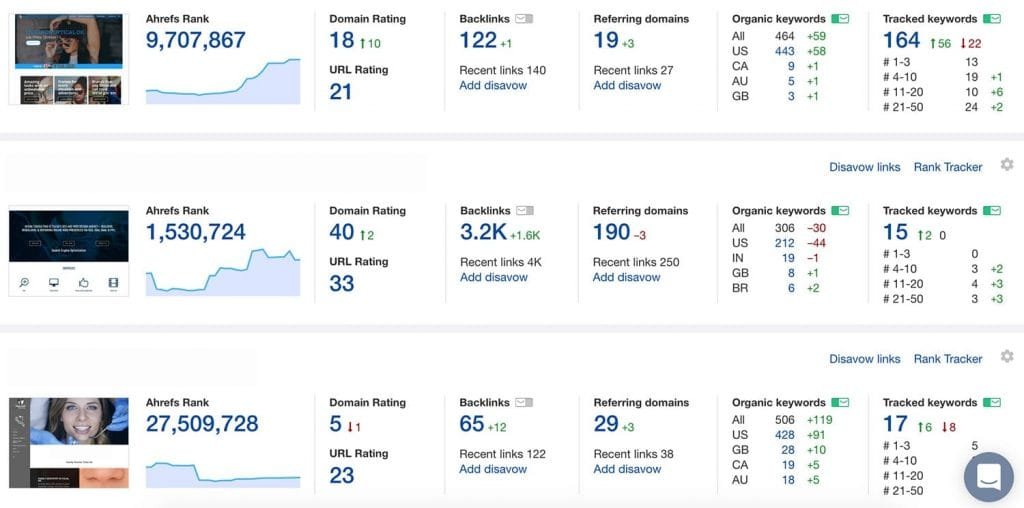Viewport: 1024px width, 508px height.
Task: Click Backlinks email icon beside 122 backlinks
Action: click(524, 19)
